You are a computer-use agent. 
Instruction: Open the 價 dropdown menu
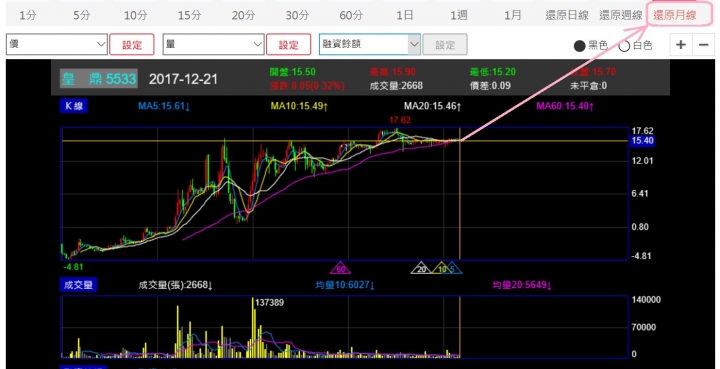pyautogui.click(x=57, y=45)
